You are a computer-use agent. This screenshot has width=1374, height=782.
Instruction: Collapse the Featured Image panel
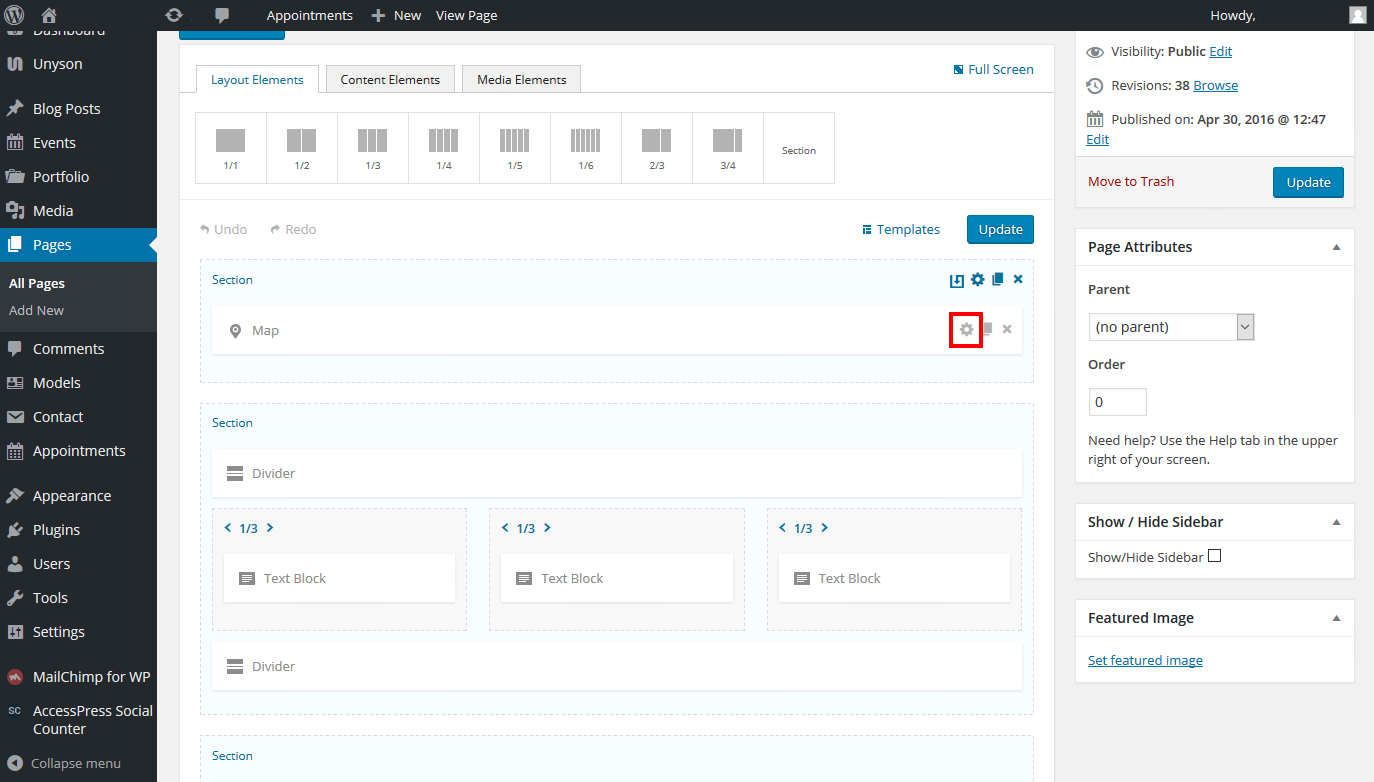pos(1336,618)
